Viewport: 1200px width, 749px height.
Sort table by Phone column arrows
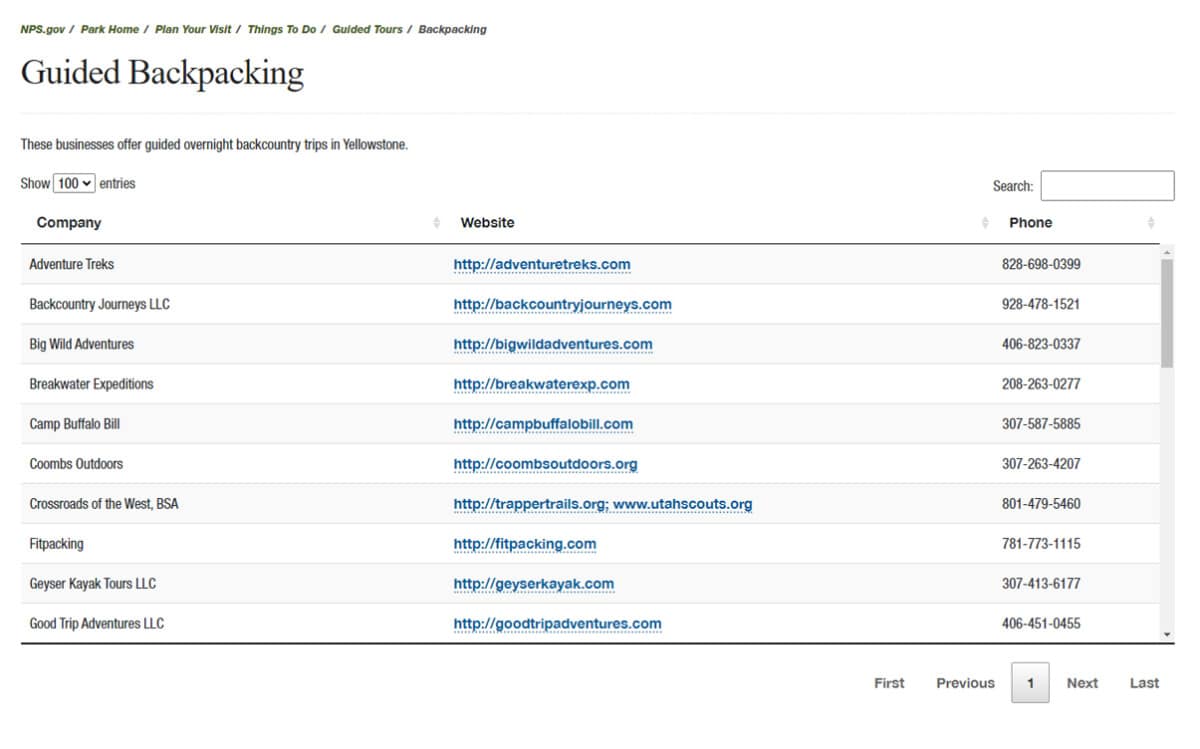coord(1151,223)
